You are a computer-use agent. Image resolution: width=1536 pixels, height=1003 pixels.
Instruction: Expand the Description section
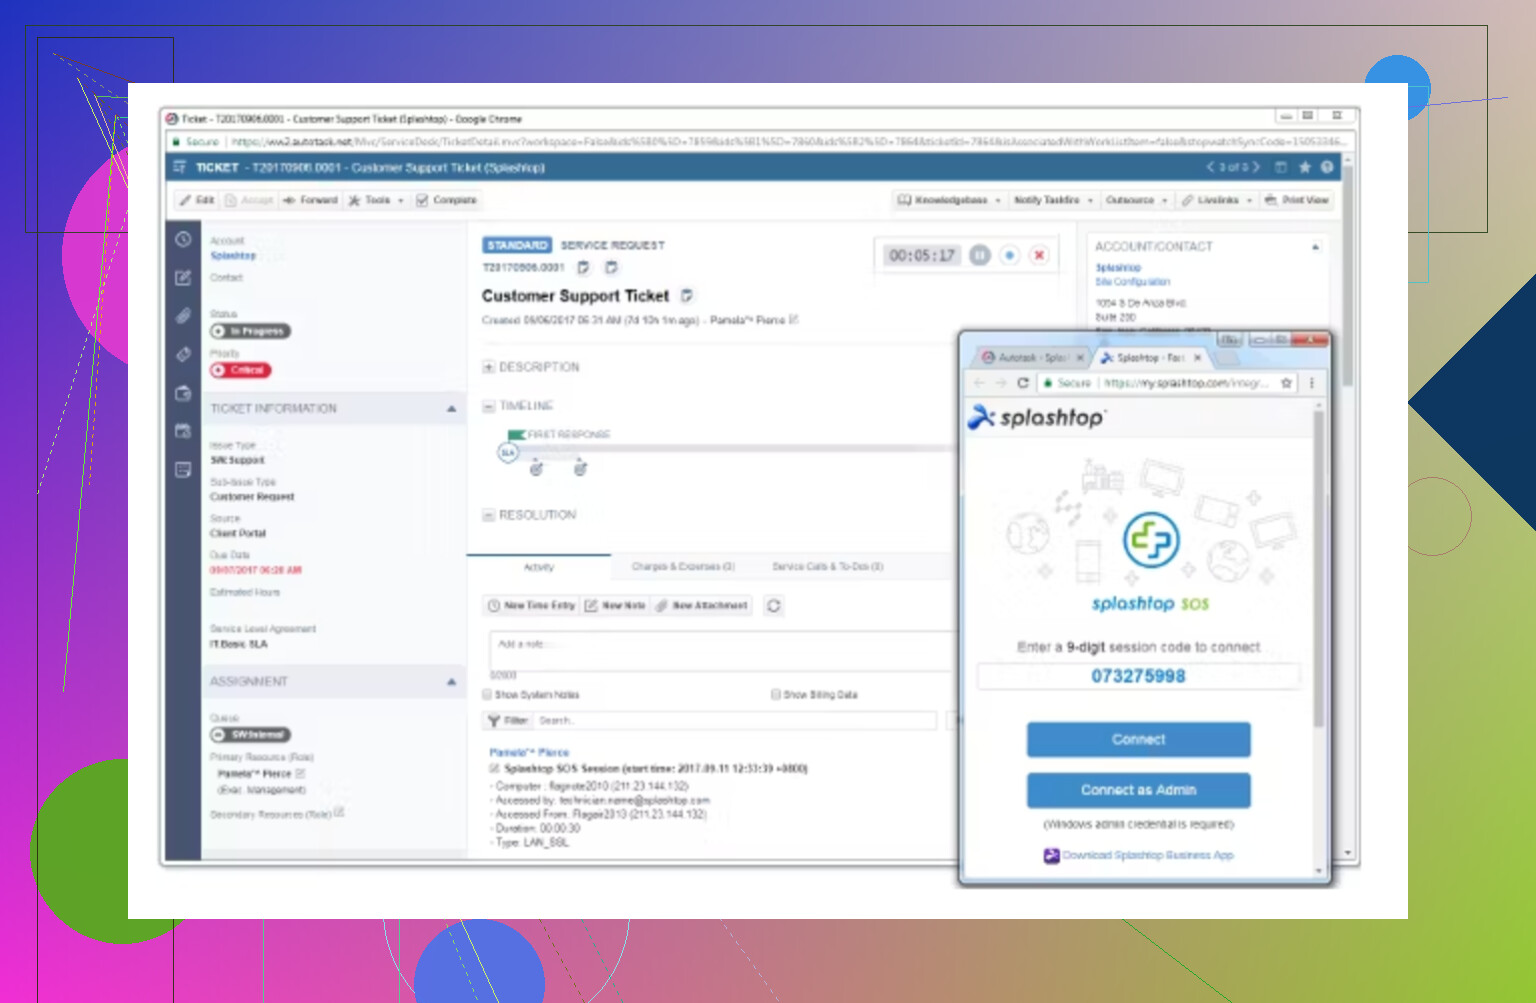tap(489, 367)
